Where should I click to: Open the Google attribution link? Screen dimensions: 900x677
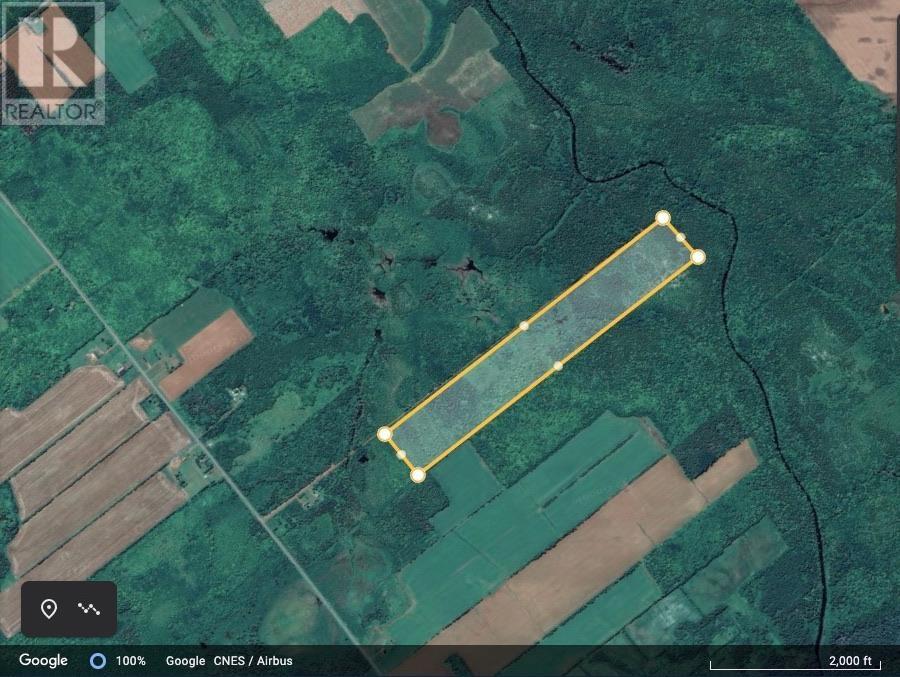pyautogui.click(x=185, y=661)
